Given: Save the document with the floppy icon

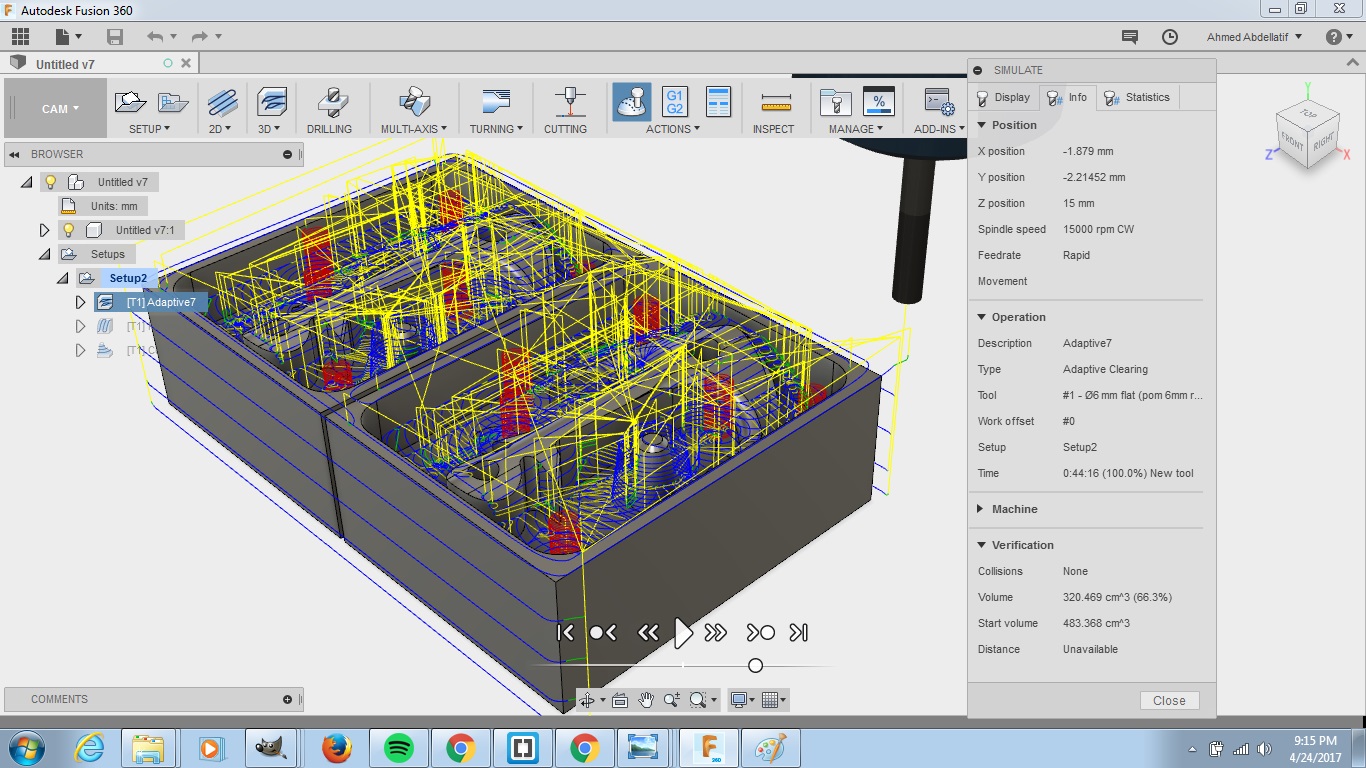Looking at the screenshot, I should click(115, 37).
